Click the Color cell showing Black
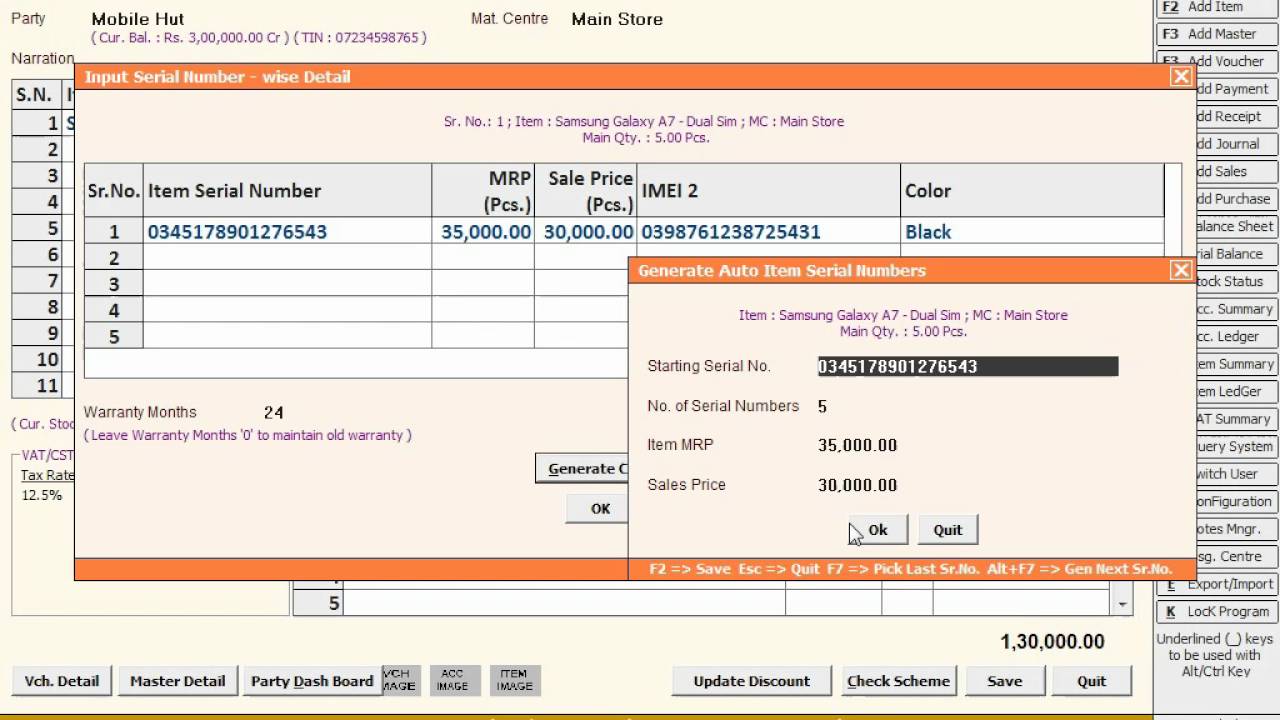 (1032, 231)
